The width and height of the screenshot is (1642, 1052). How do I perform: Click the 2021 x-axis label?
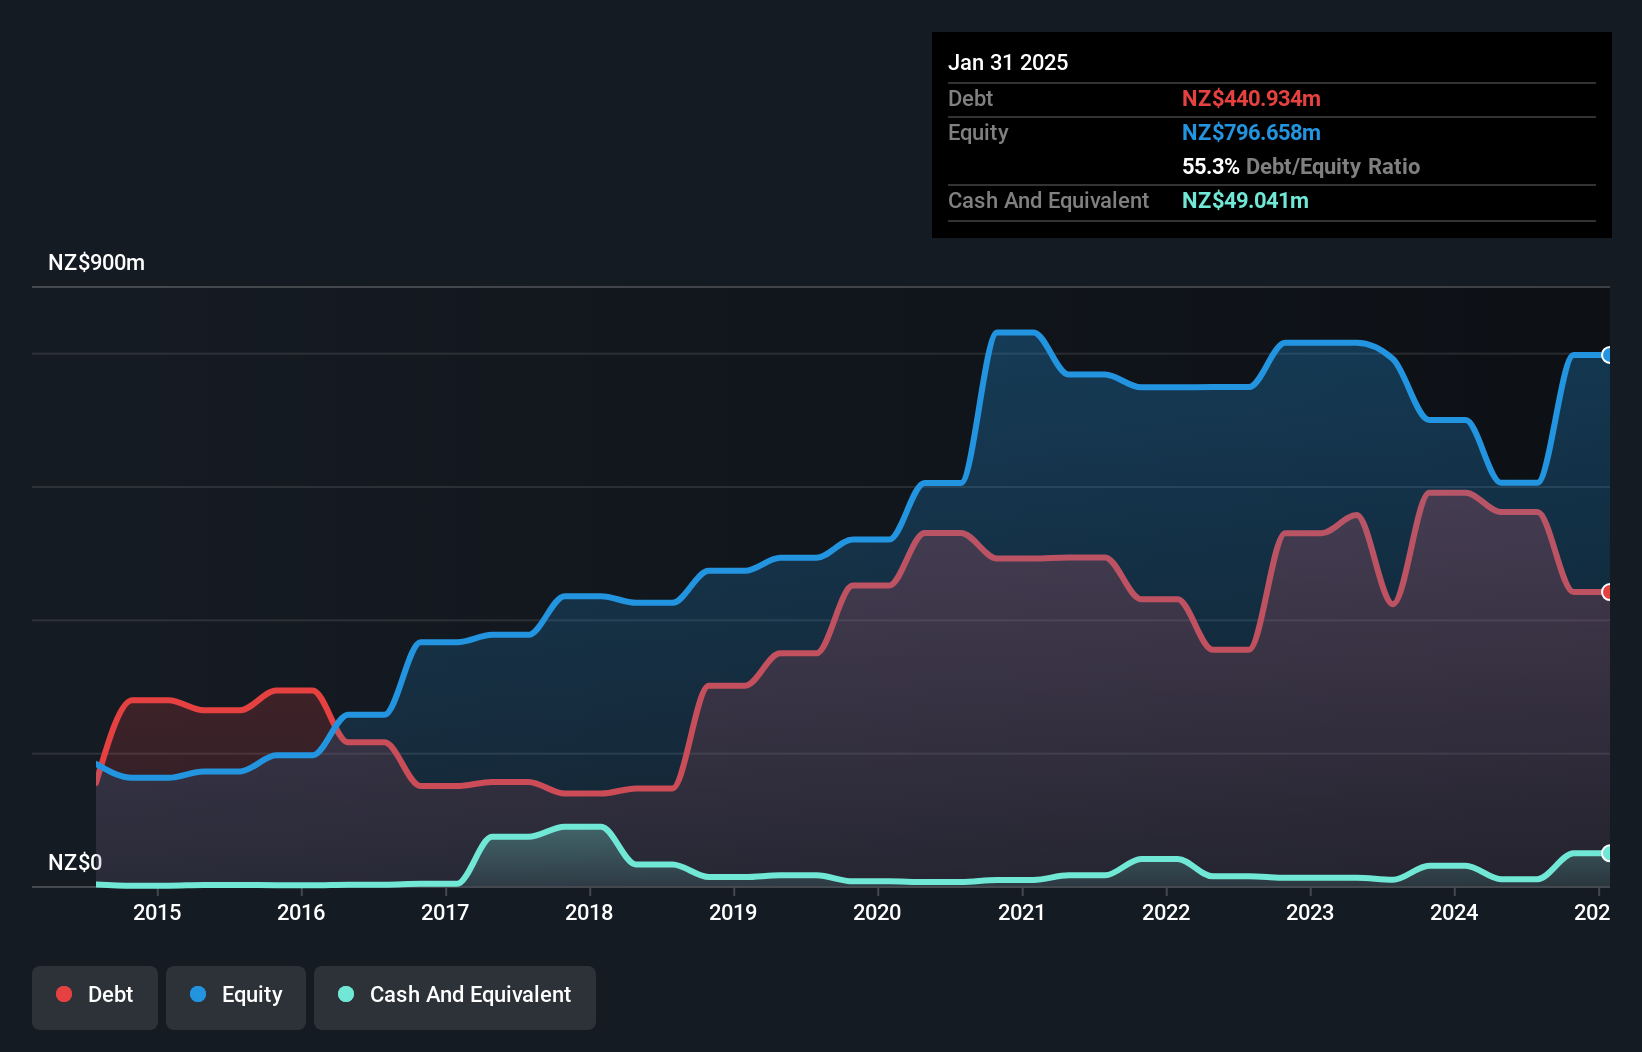point(1022,912)
